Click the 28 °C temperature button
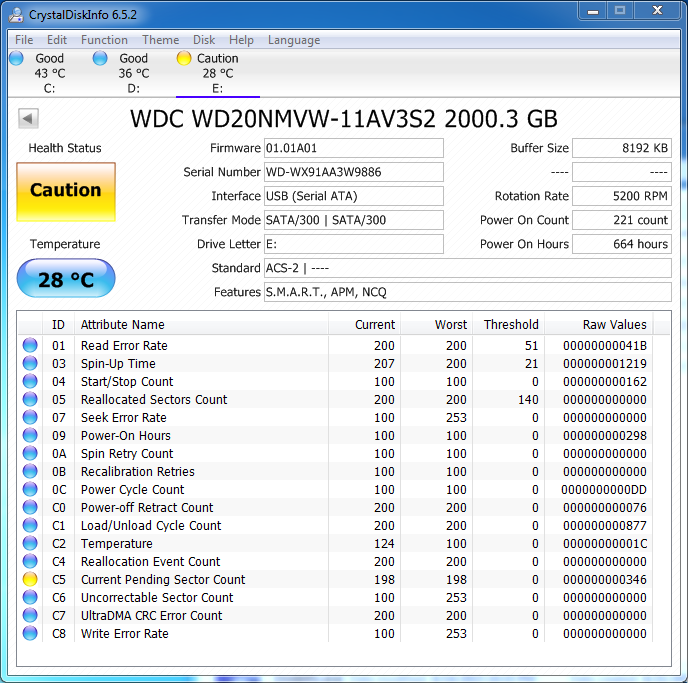 pos(66,278)
